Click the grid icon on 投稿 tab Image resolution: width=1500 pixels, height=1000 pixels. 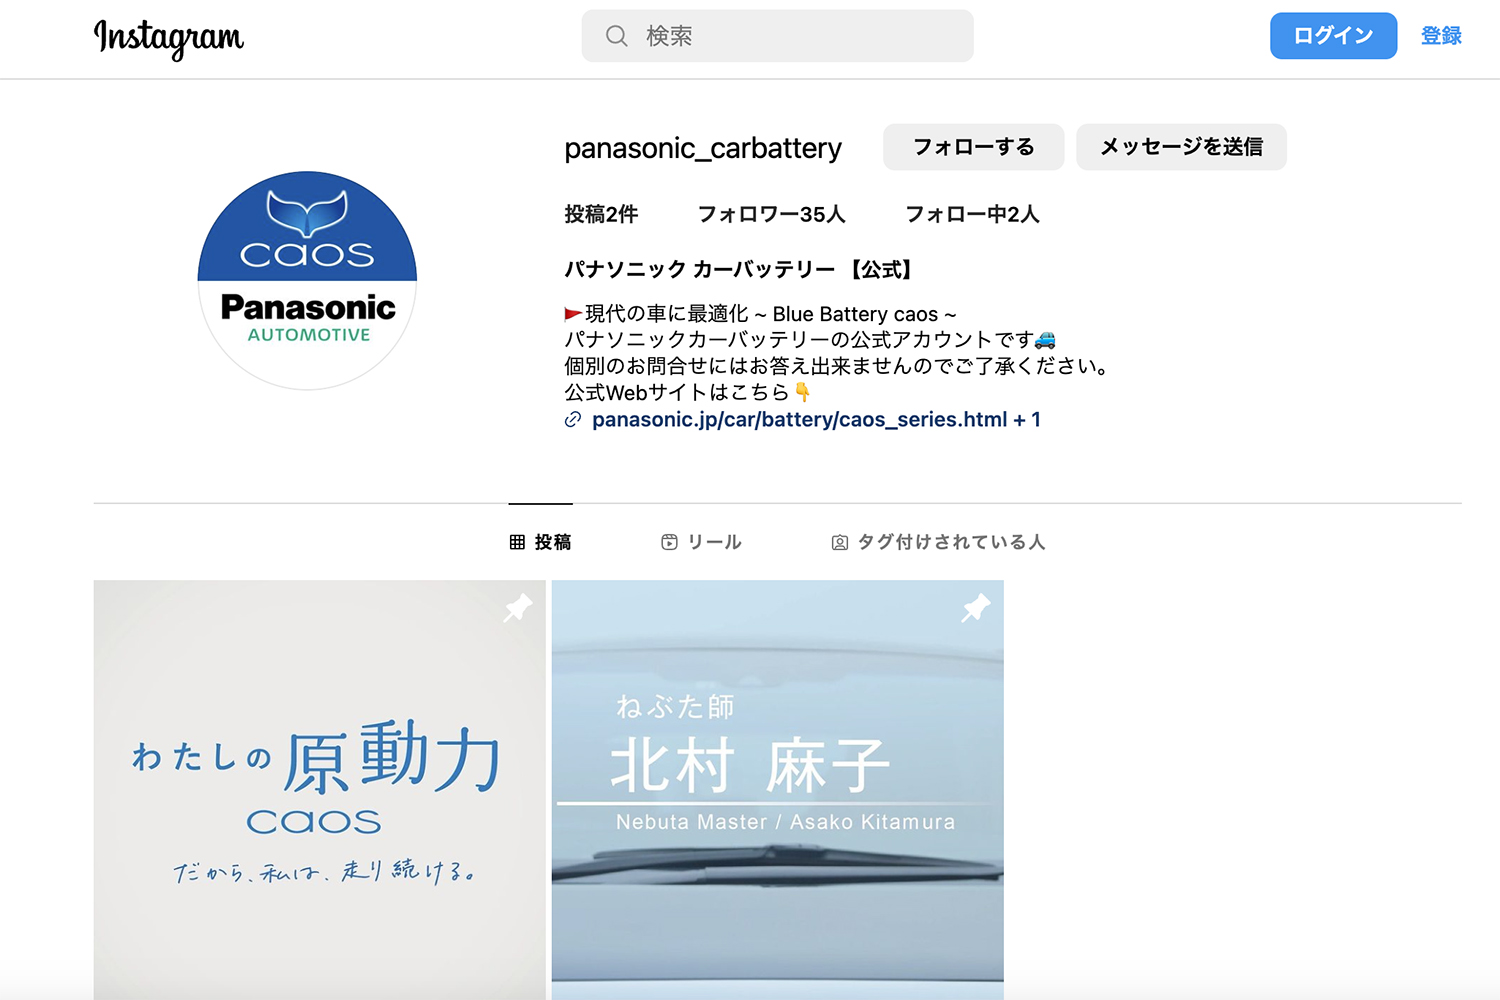(517, 542)
